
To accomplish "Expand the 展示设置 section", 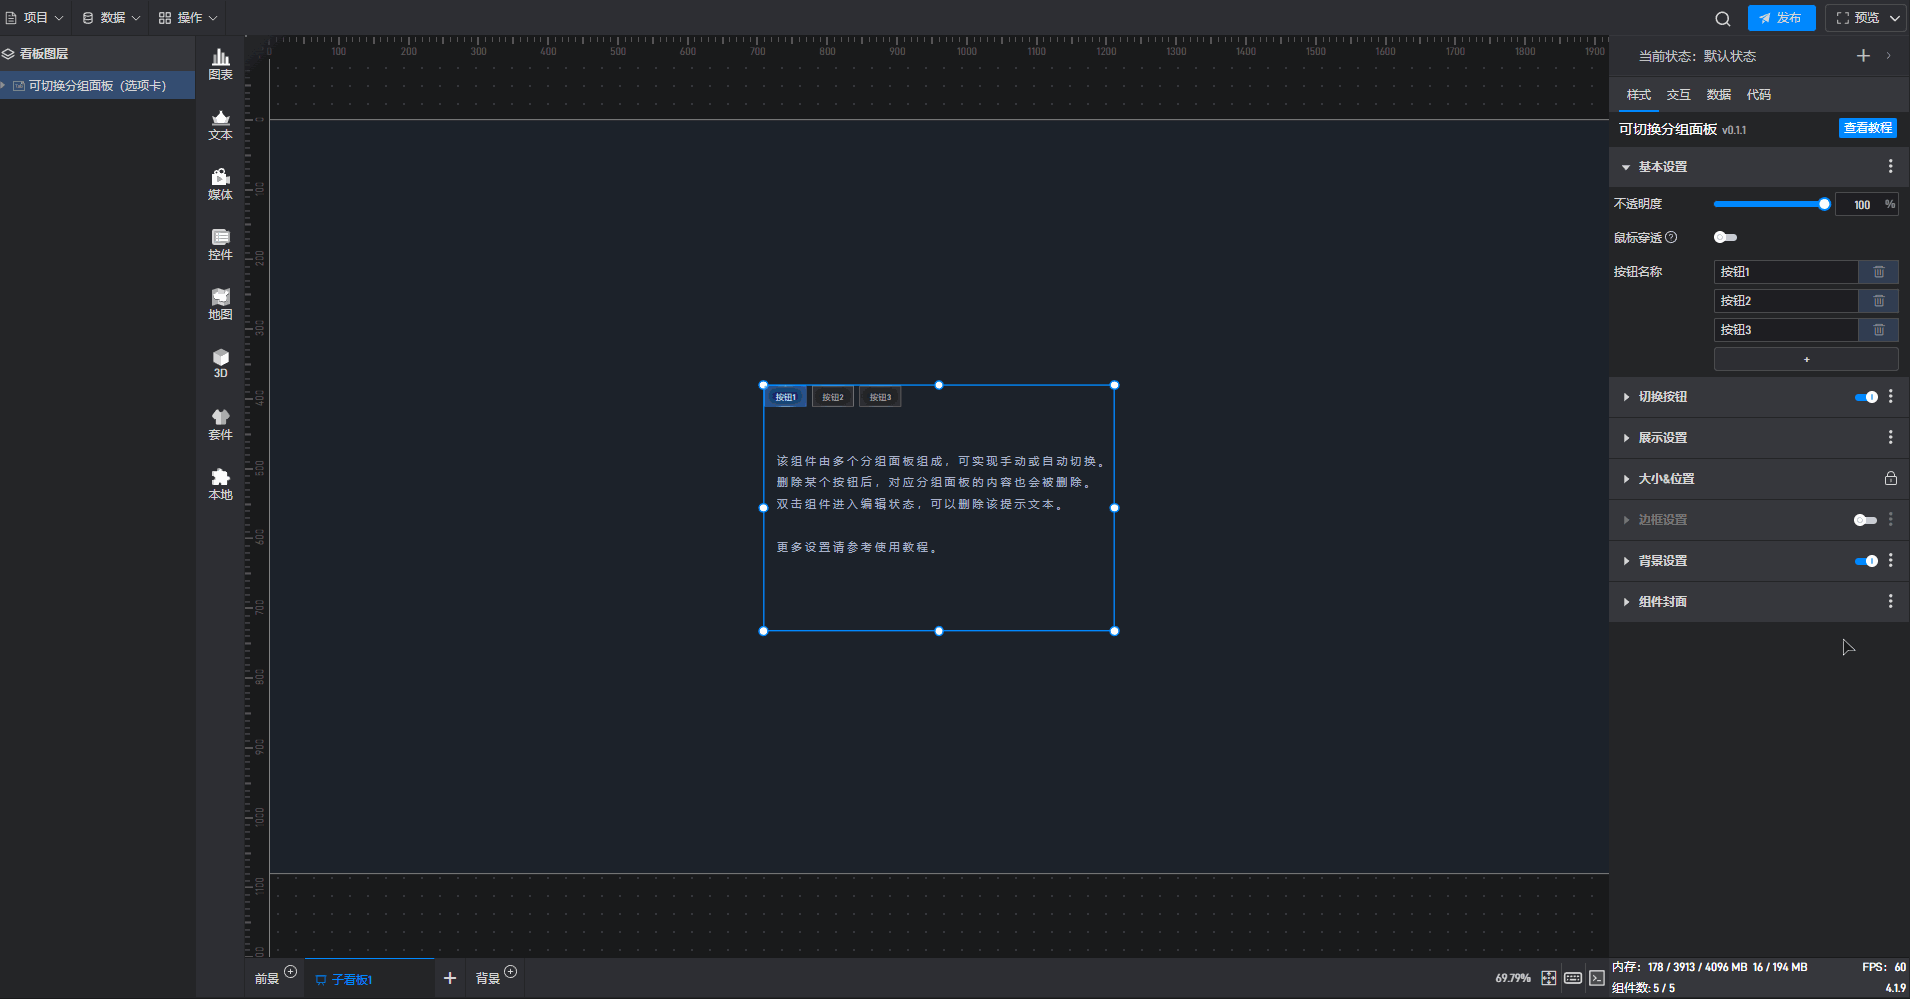I will pyautogui.click(x=1662, y=438).
